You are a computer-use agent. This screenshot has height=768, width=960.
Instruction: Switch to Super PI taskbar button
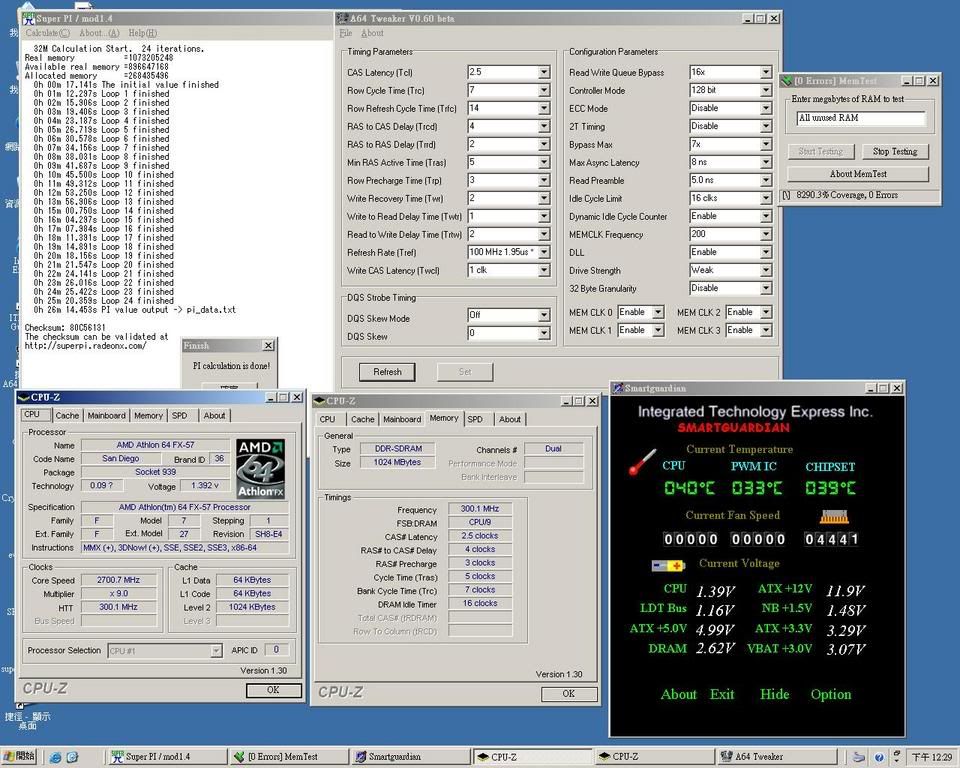(x=165, y=756)
